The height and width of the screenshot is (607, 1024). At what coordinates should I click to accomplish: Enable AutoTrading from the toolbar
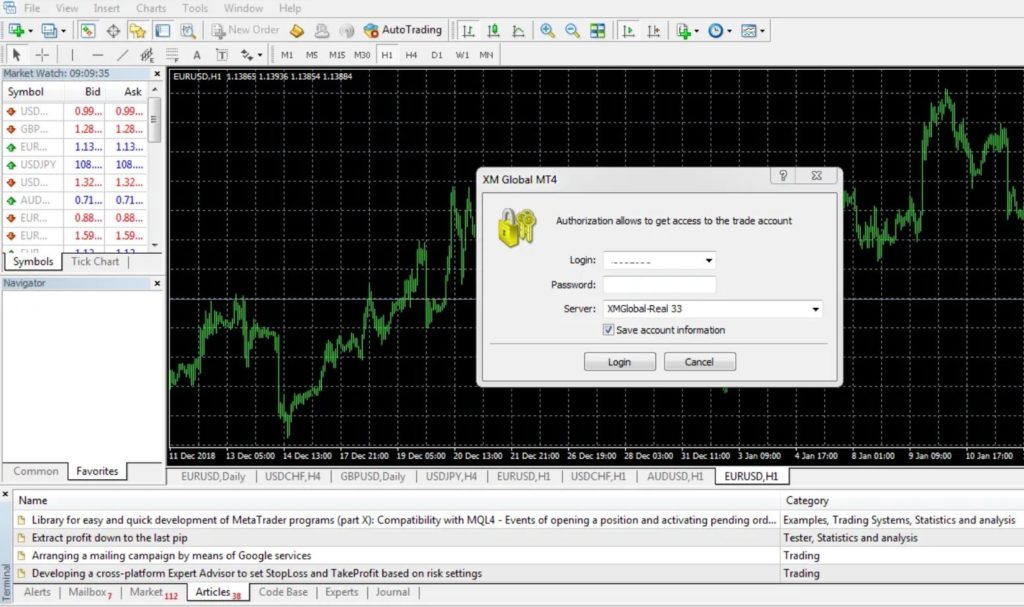(403, 30)
